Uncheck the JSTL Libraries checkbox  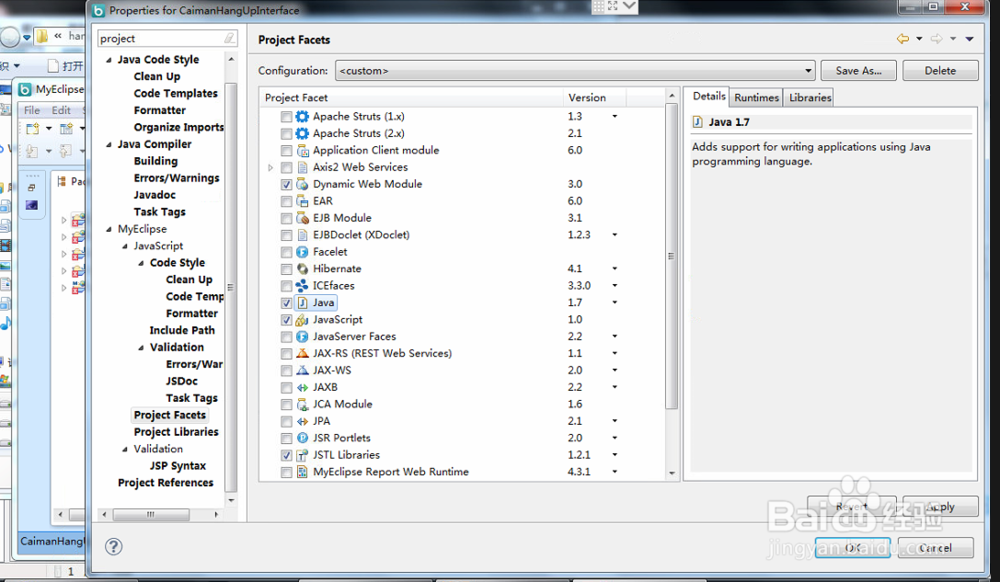pyautogui.click(x=286, y=455)
